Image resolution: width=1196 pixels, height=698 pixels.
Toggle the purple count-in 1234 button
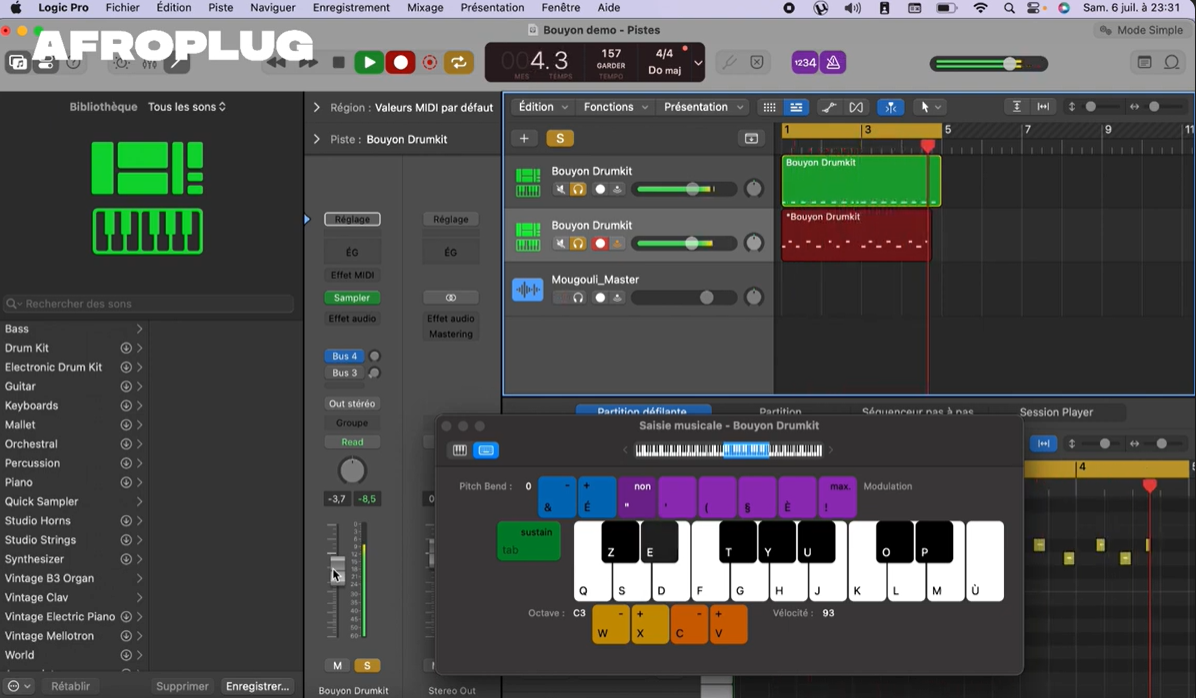click(x=804, y=62)
